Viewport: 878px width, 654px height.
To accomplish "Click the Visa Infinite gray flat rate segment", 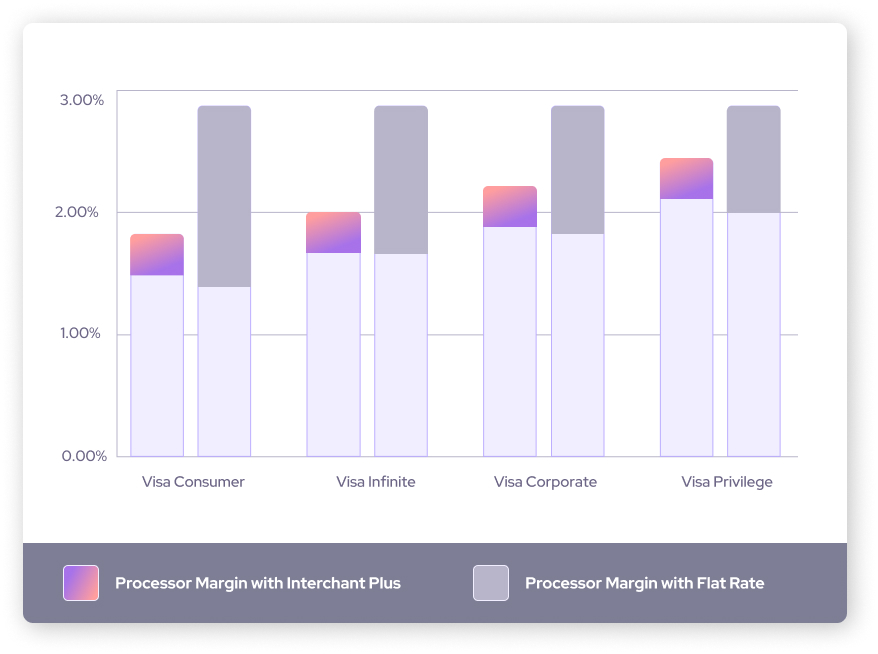I will (401, 180).
